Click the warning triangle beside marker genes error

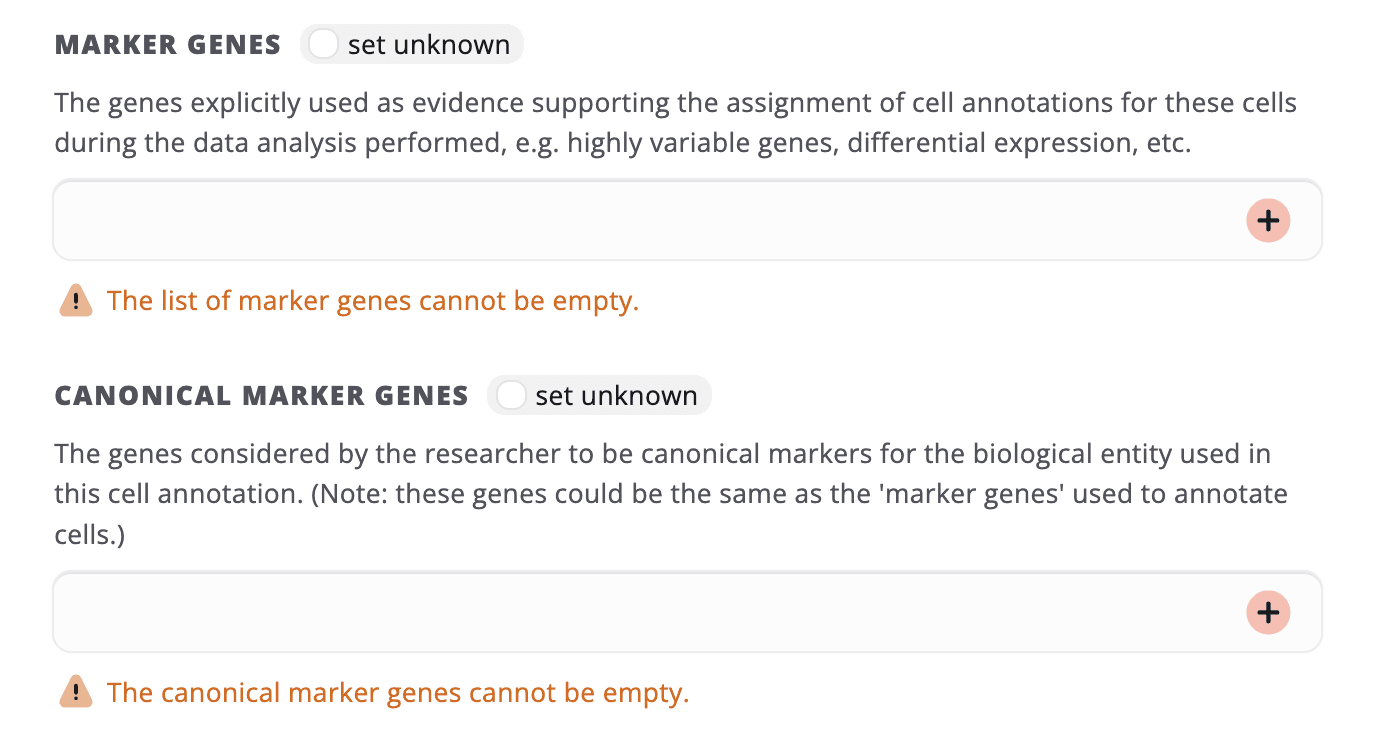[77, 299]
